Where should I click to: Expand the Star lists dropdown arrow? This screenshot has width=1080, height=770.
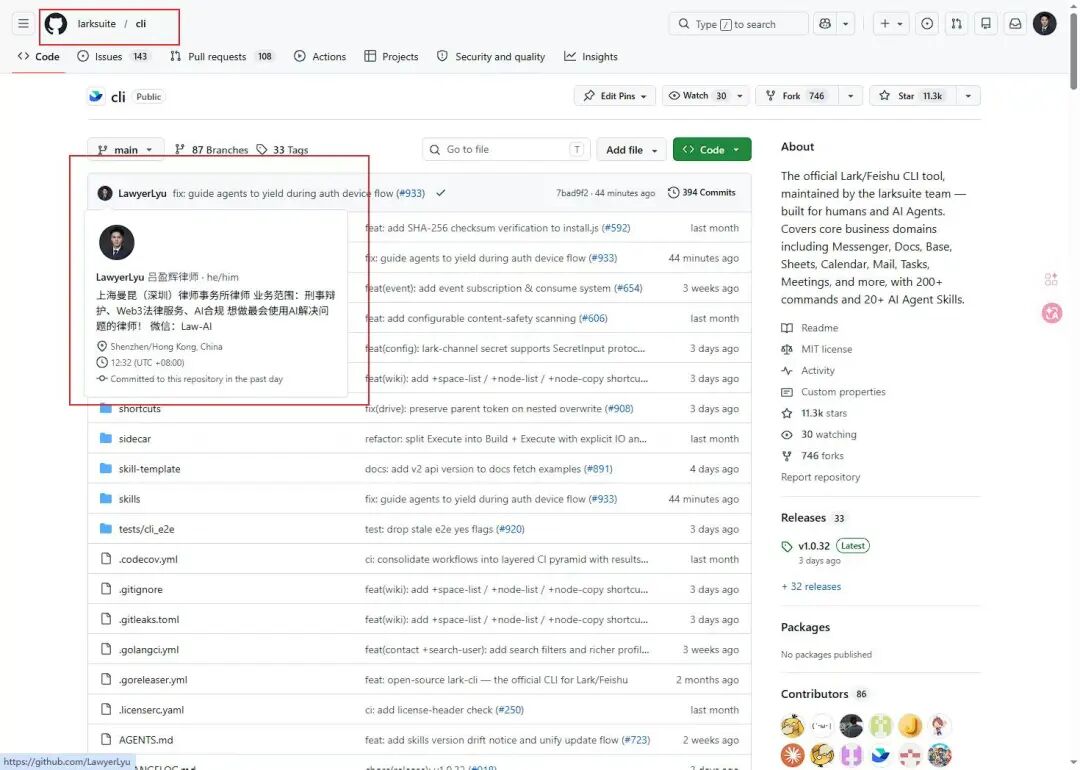pos(968,96)
